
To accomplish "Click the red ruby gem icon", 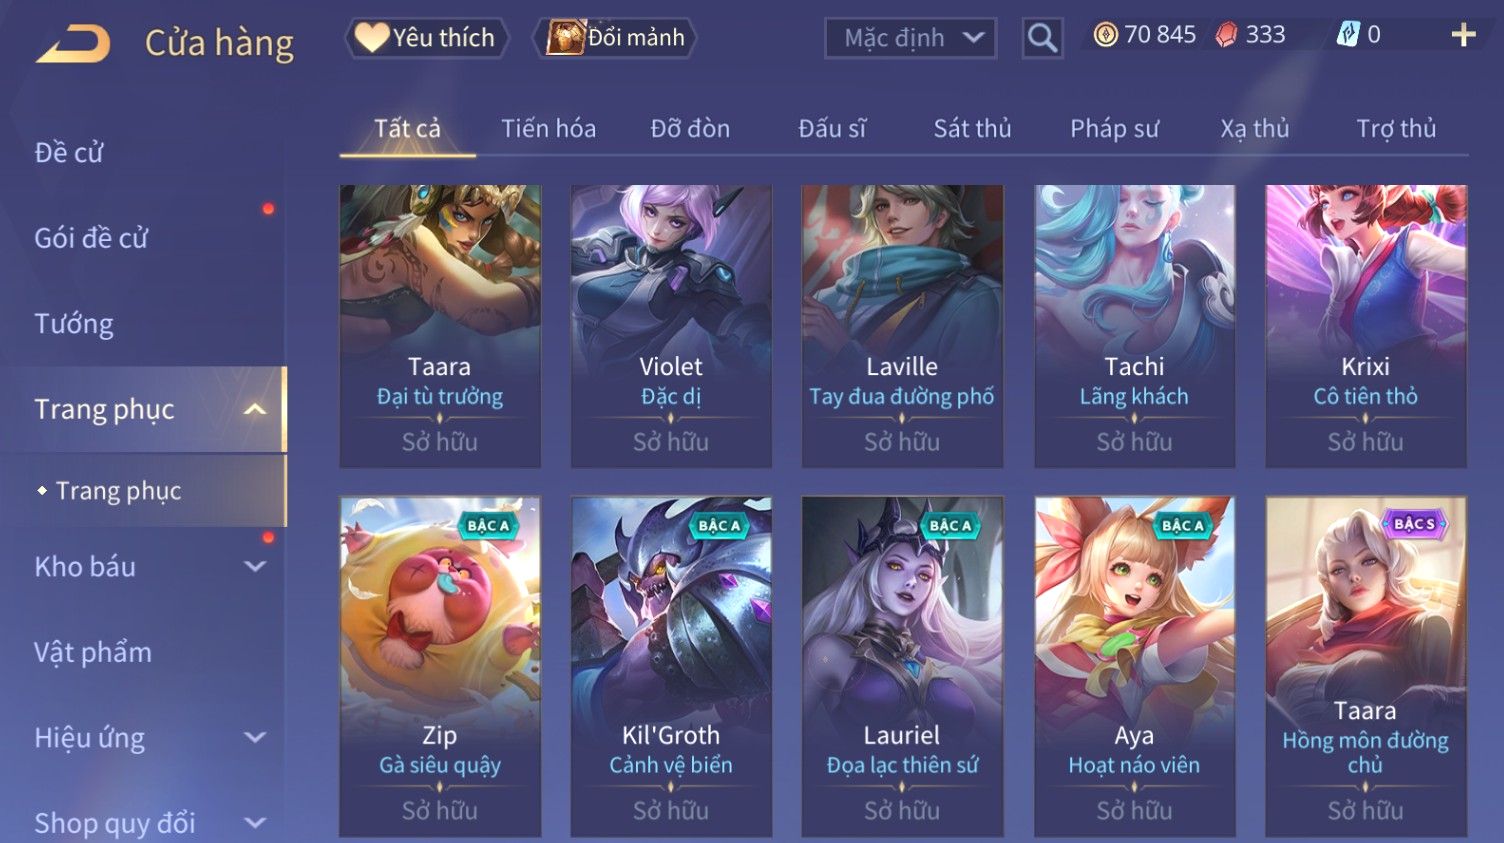I will (1226, 35).
